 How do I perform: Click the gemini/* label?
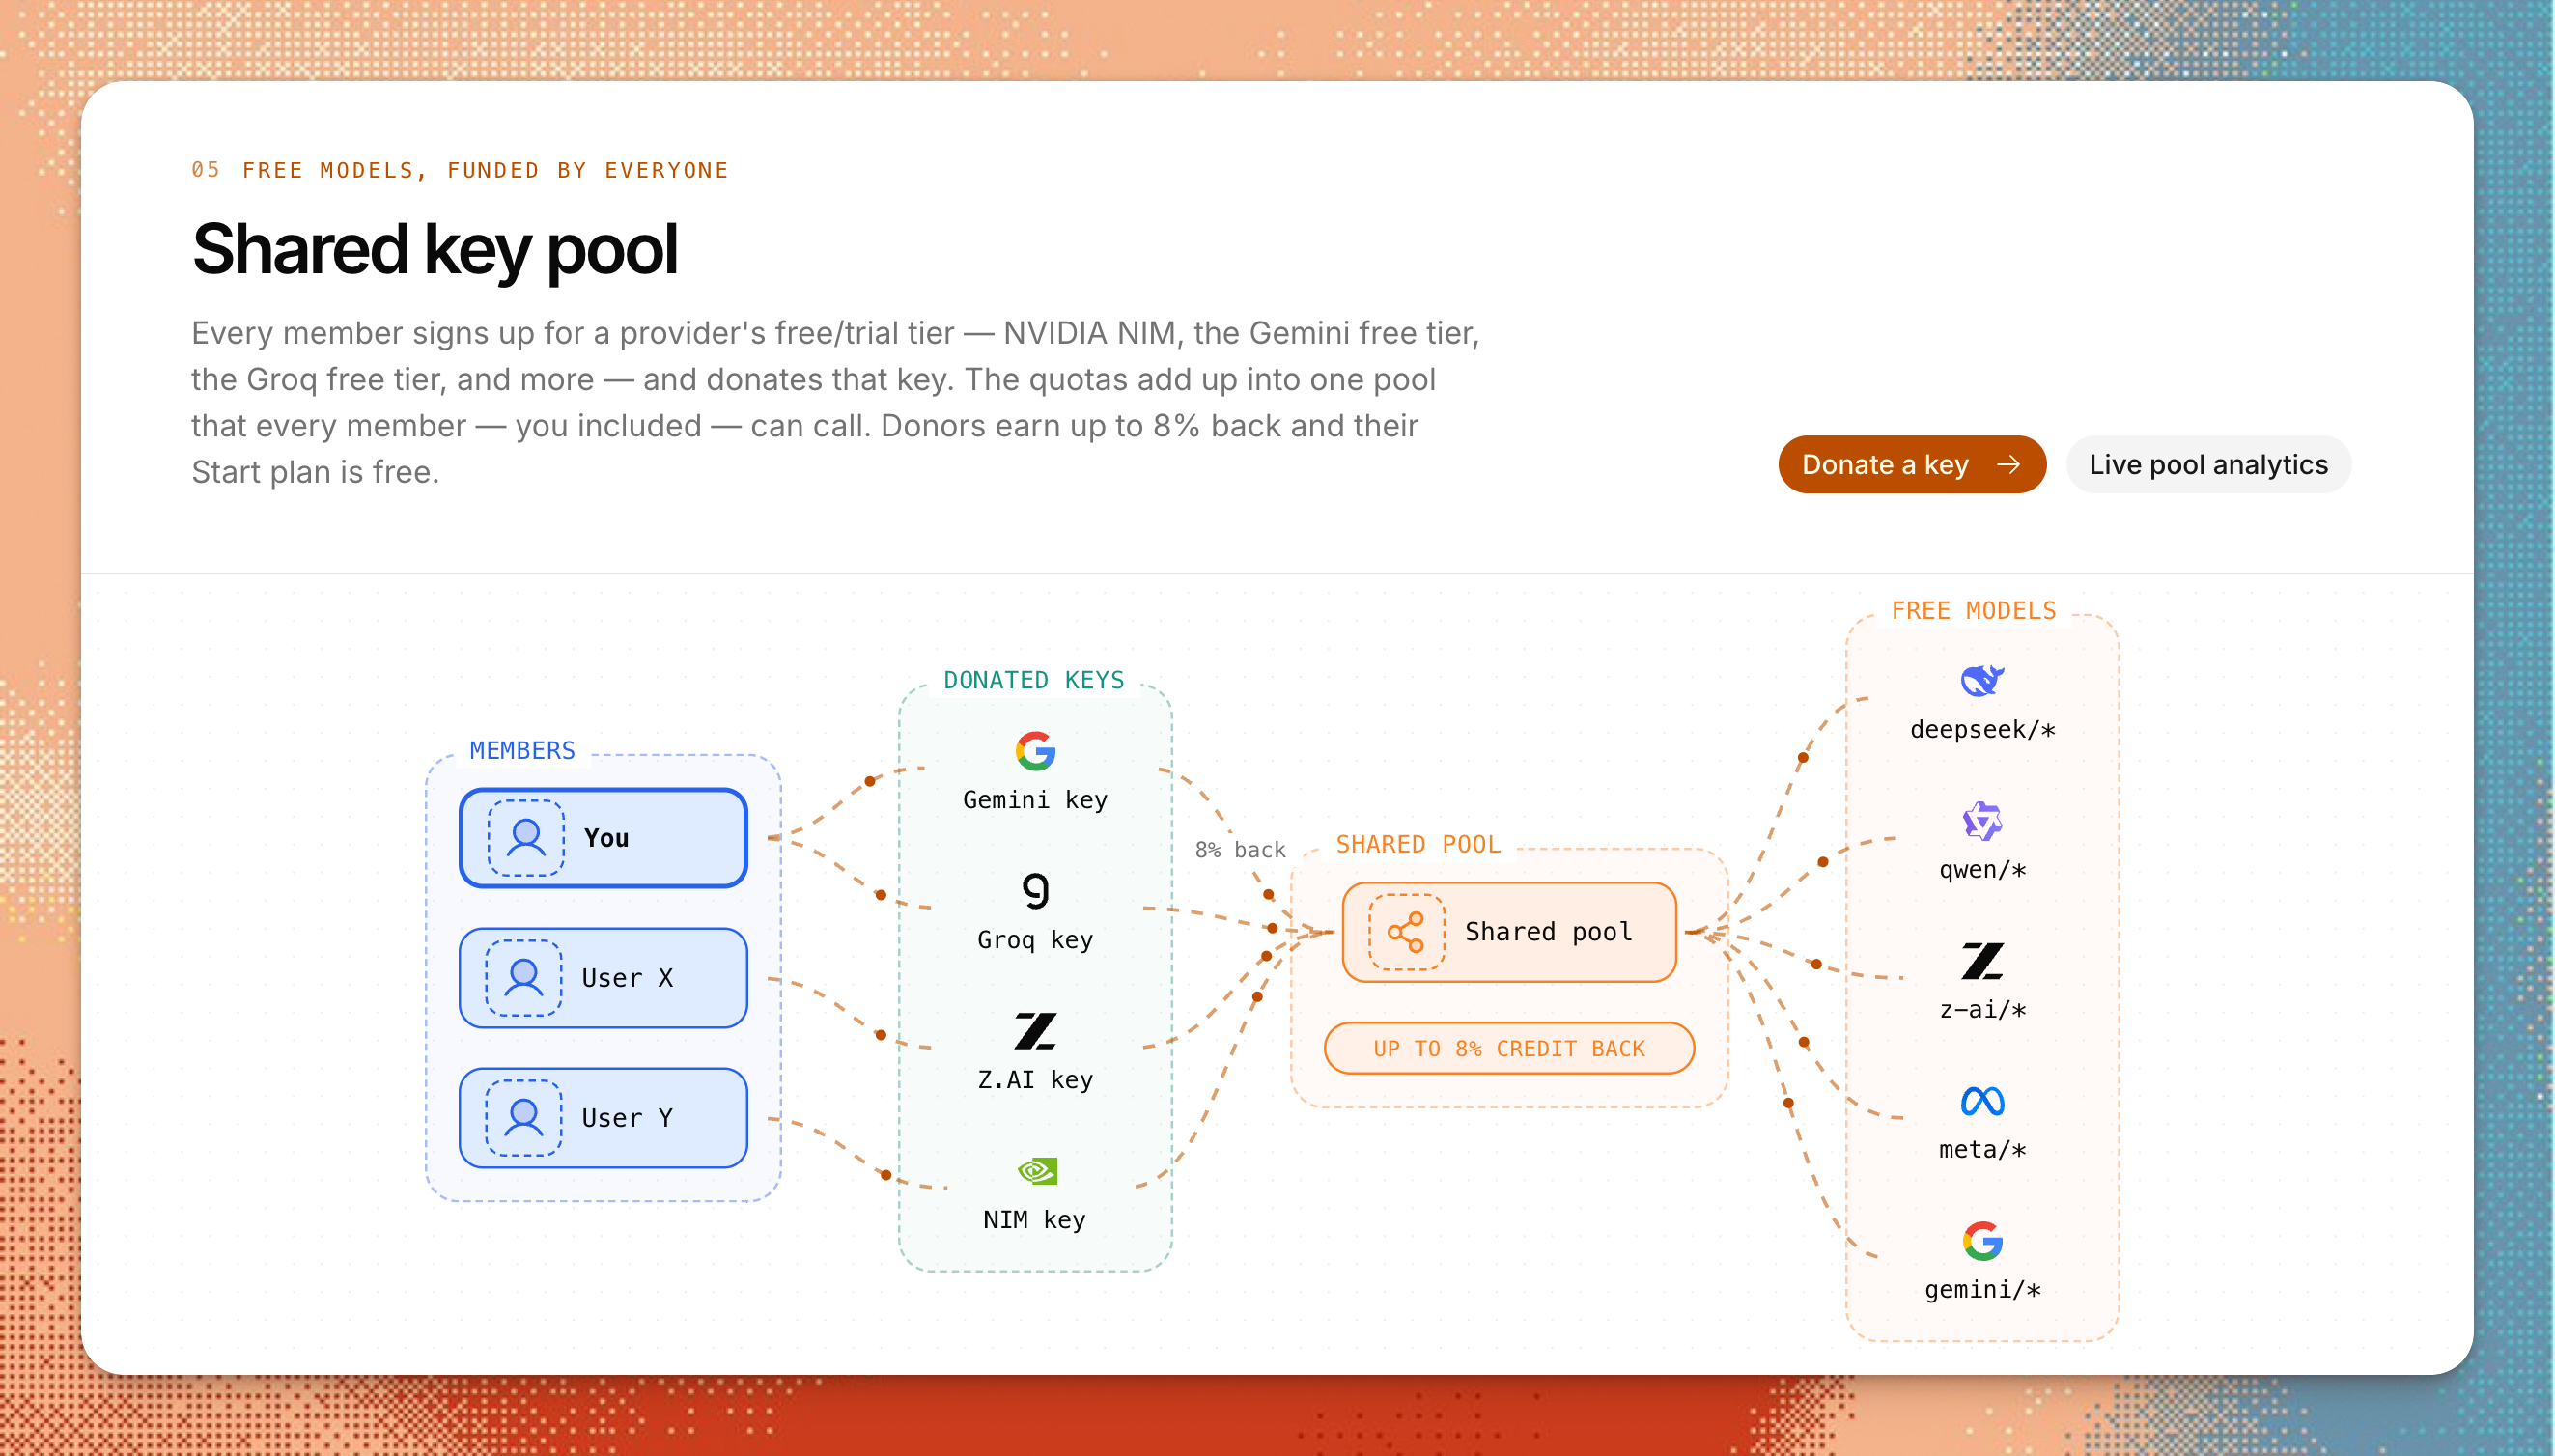pyautogui.click(x=1982, y=1289)
